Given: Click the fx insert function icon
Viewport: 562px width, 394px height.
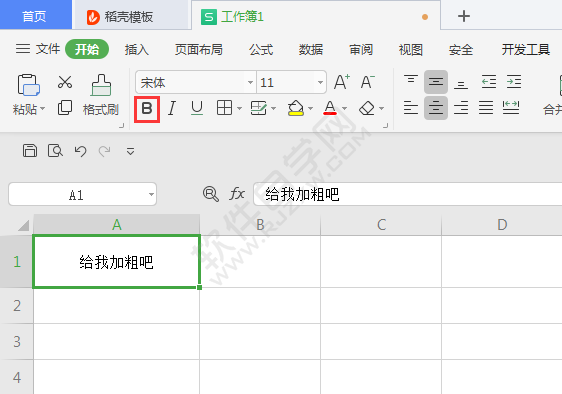Looking at the screenshot, I should point(237,194).
